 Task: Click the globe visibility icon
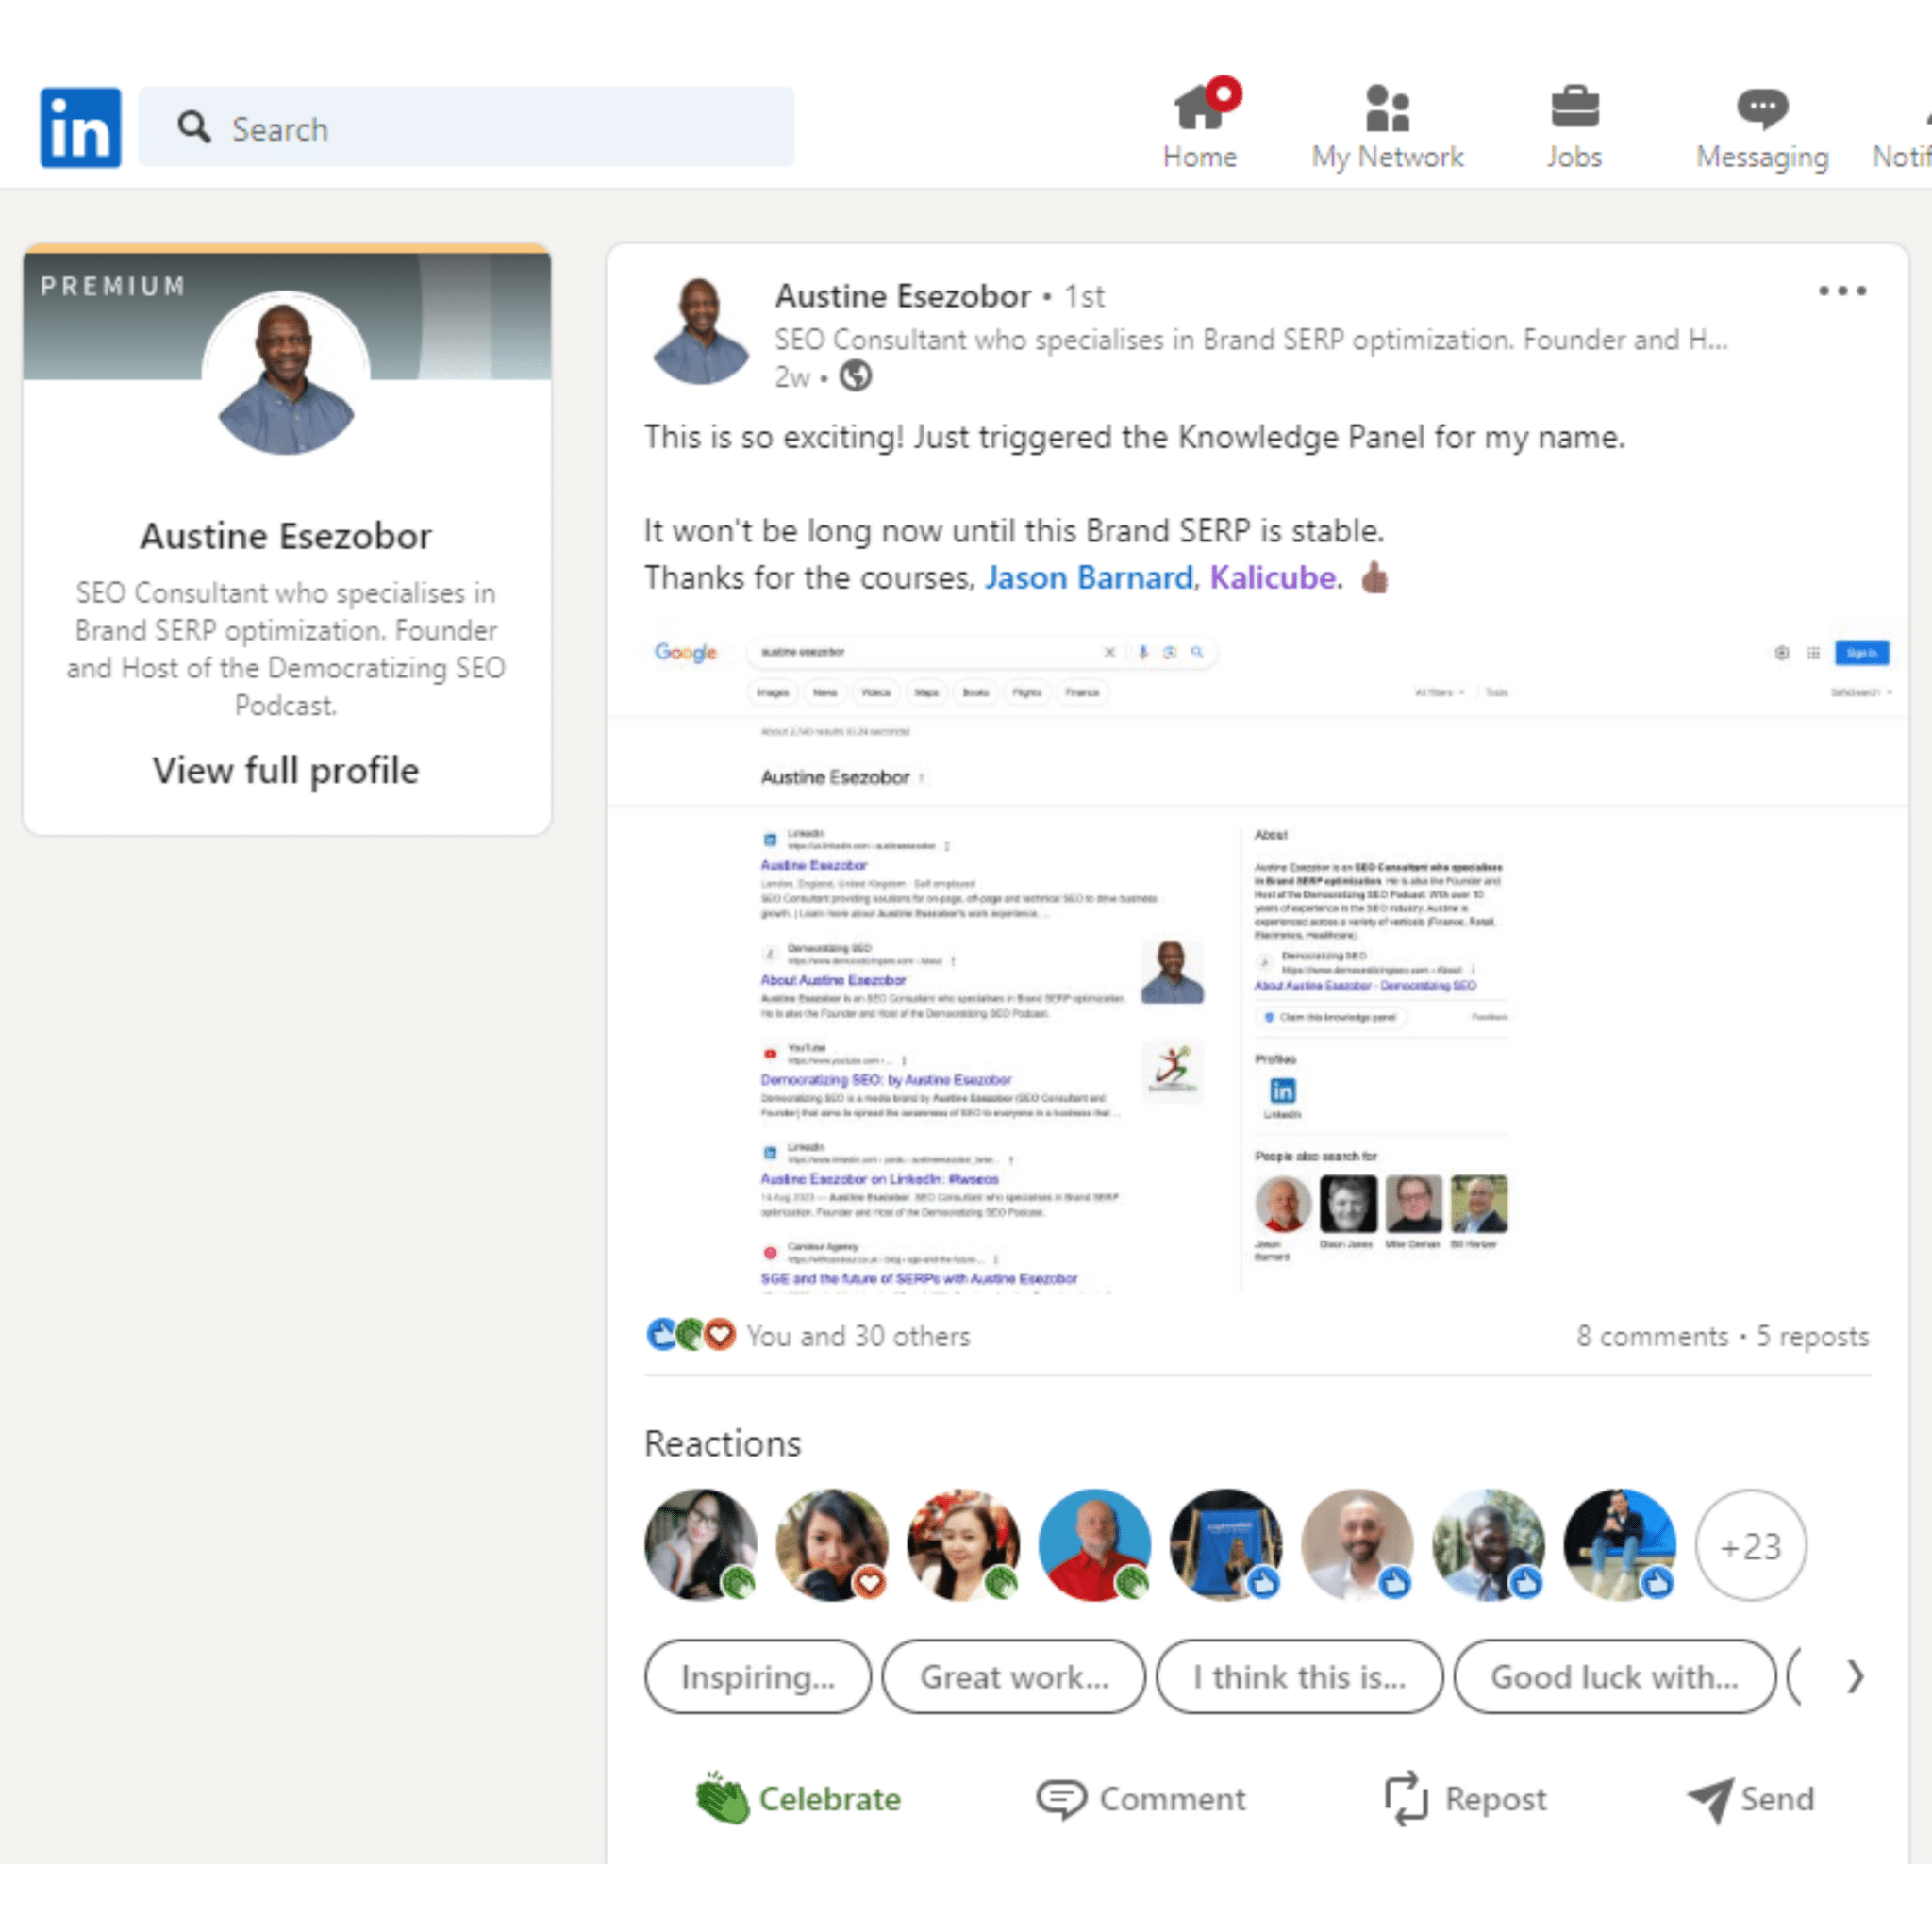click(x=855, y=377)
